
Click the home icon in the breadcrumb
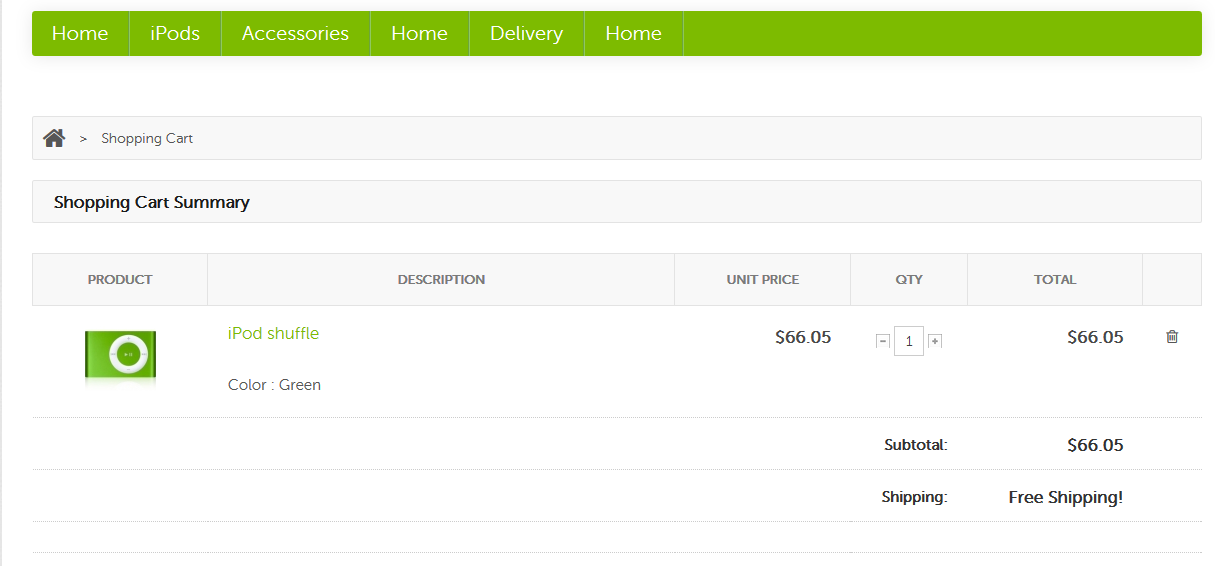(54, 138)
